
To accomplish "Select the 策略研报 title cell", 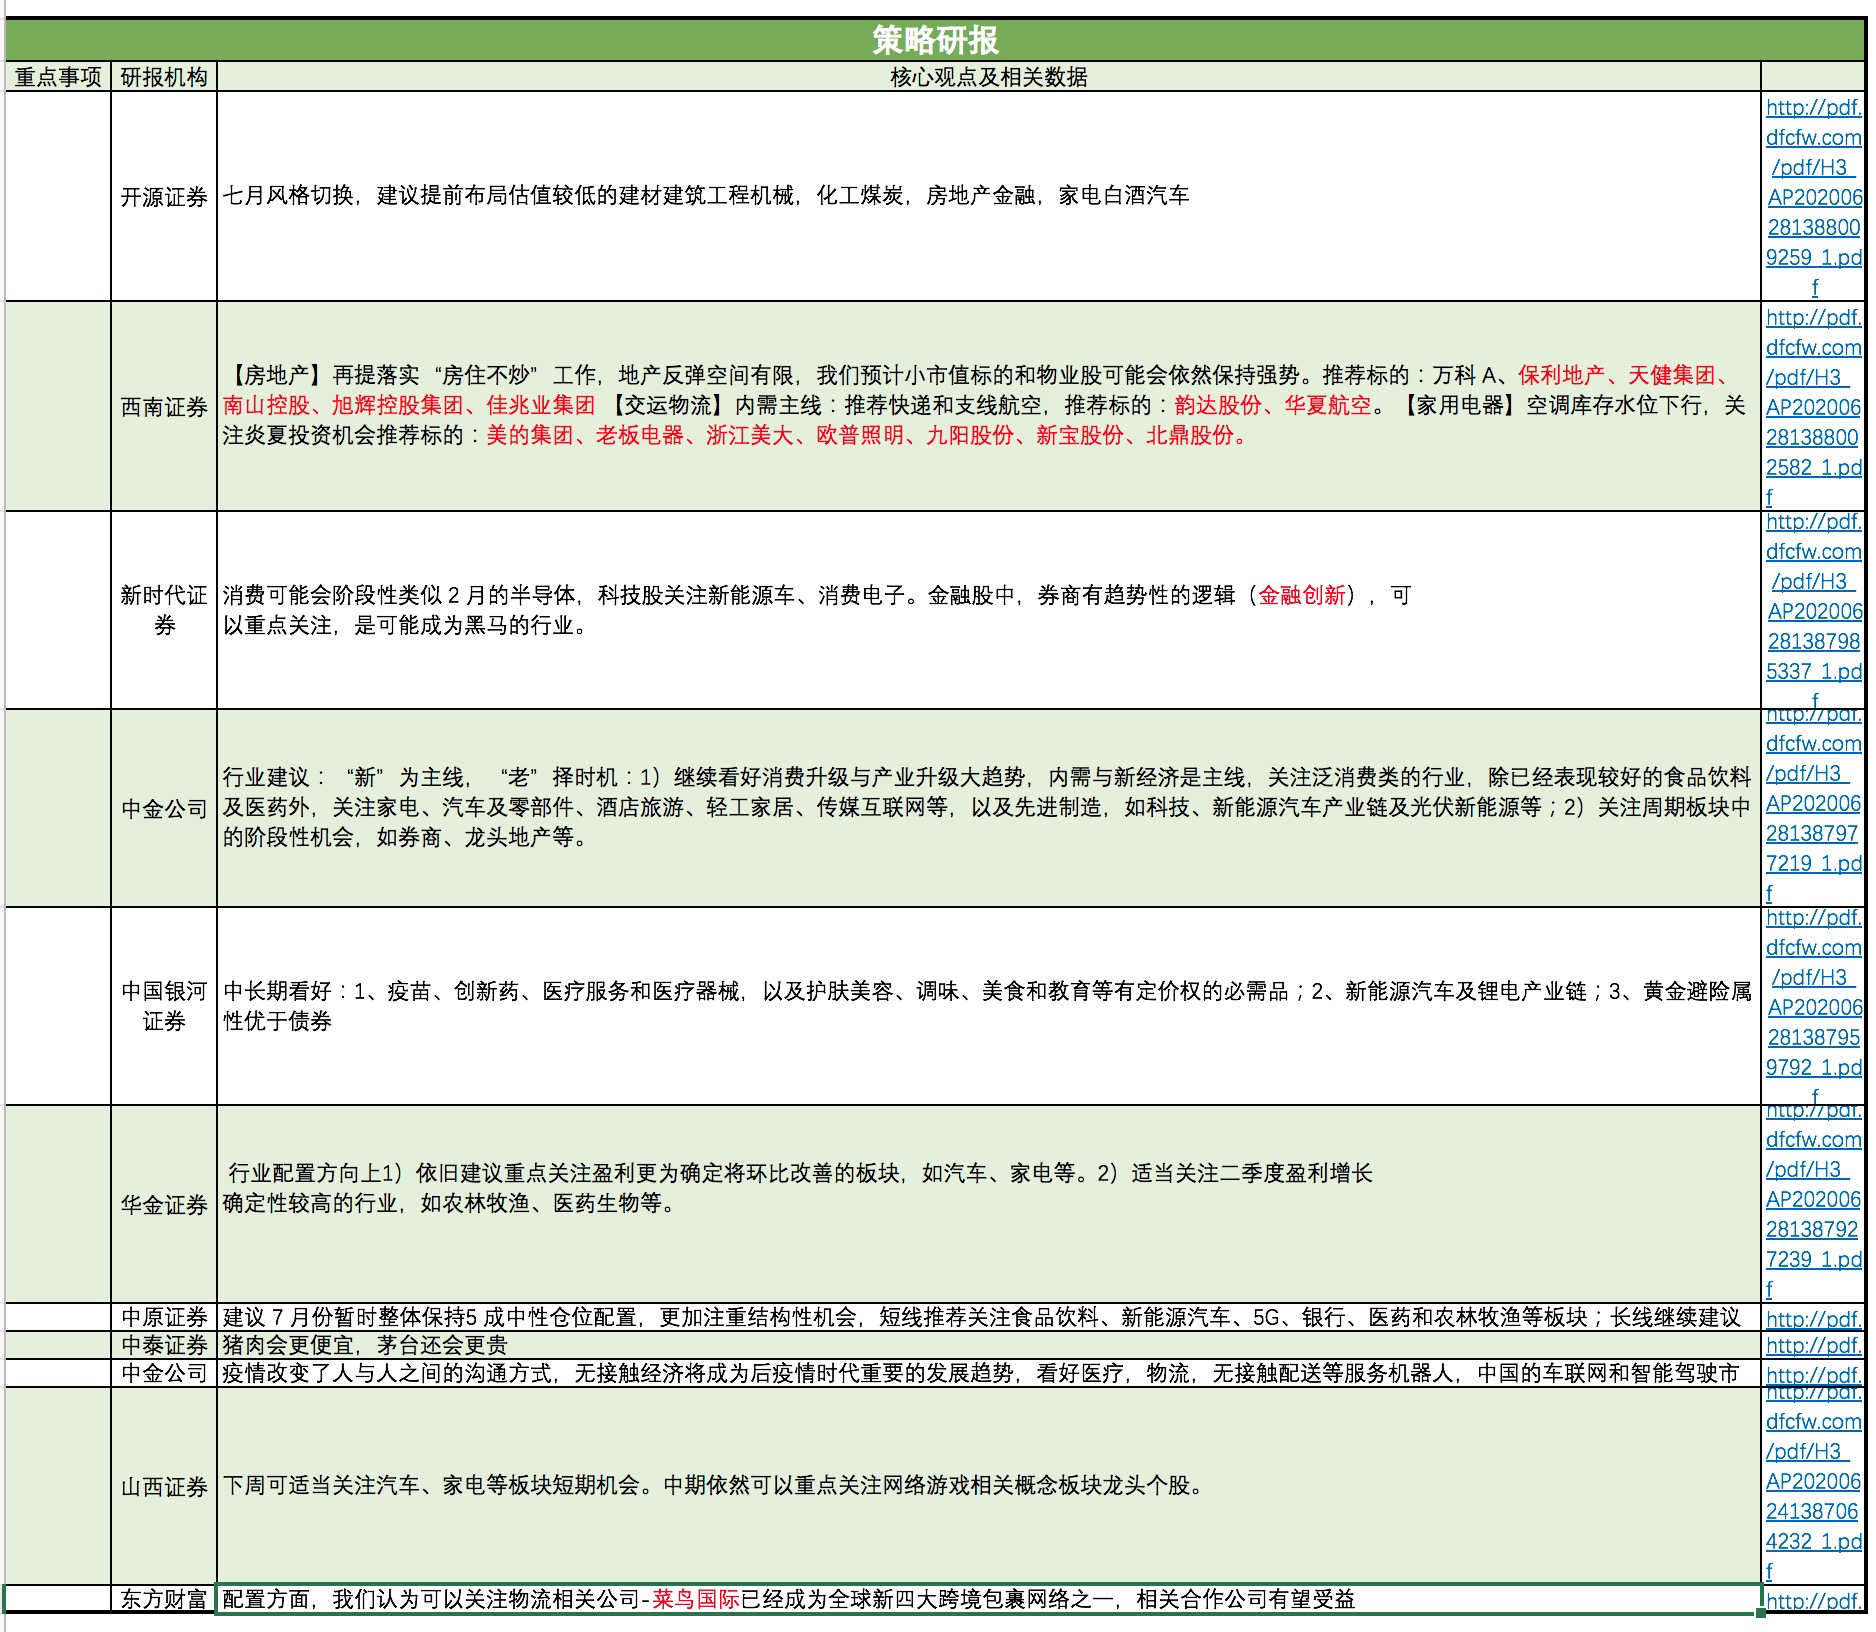I will point(935,40).
